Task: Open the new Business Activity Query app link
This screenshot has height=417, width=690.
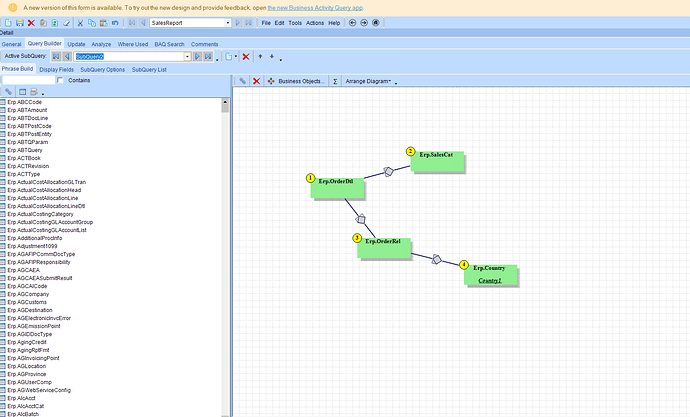Action: (316, 8)
